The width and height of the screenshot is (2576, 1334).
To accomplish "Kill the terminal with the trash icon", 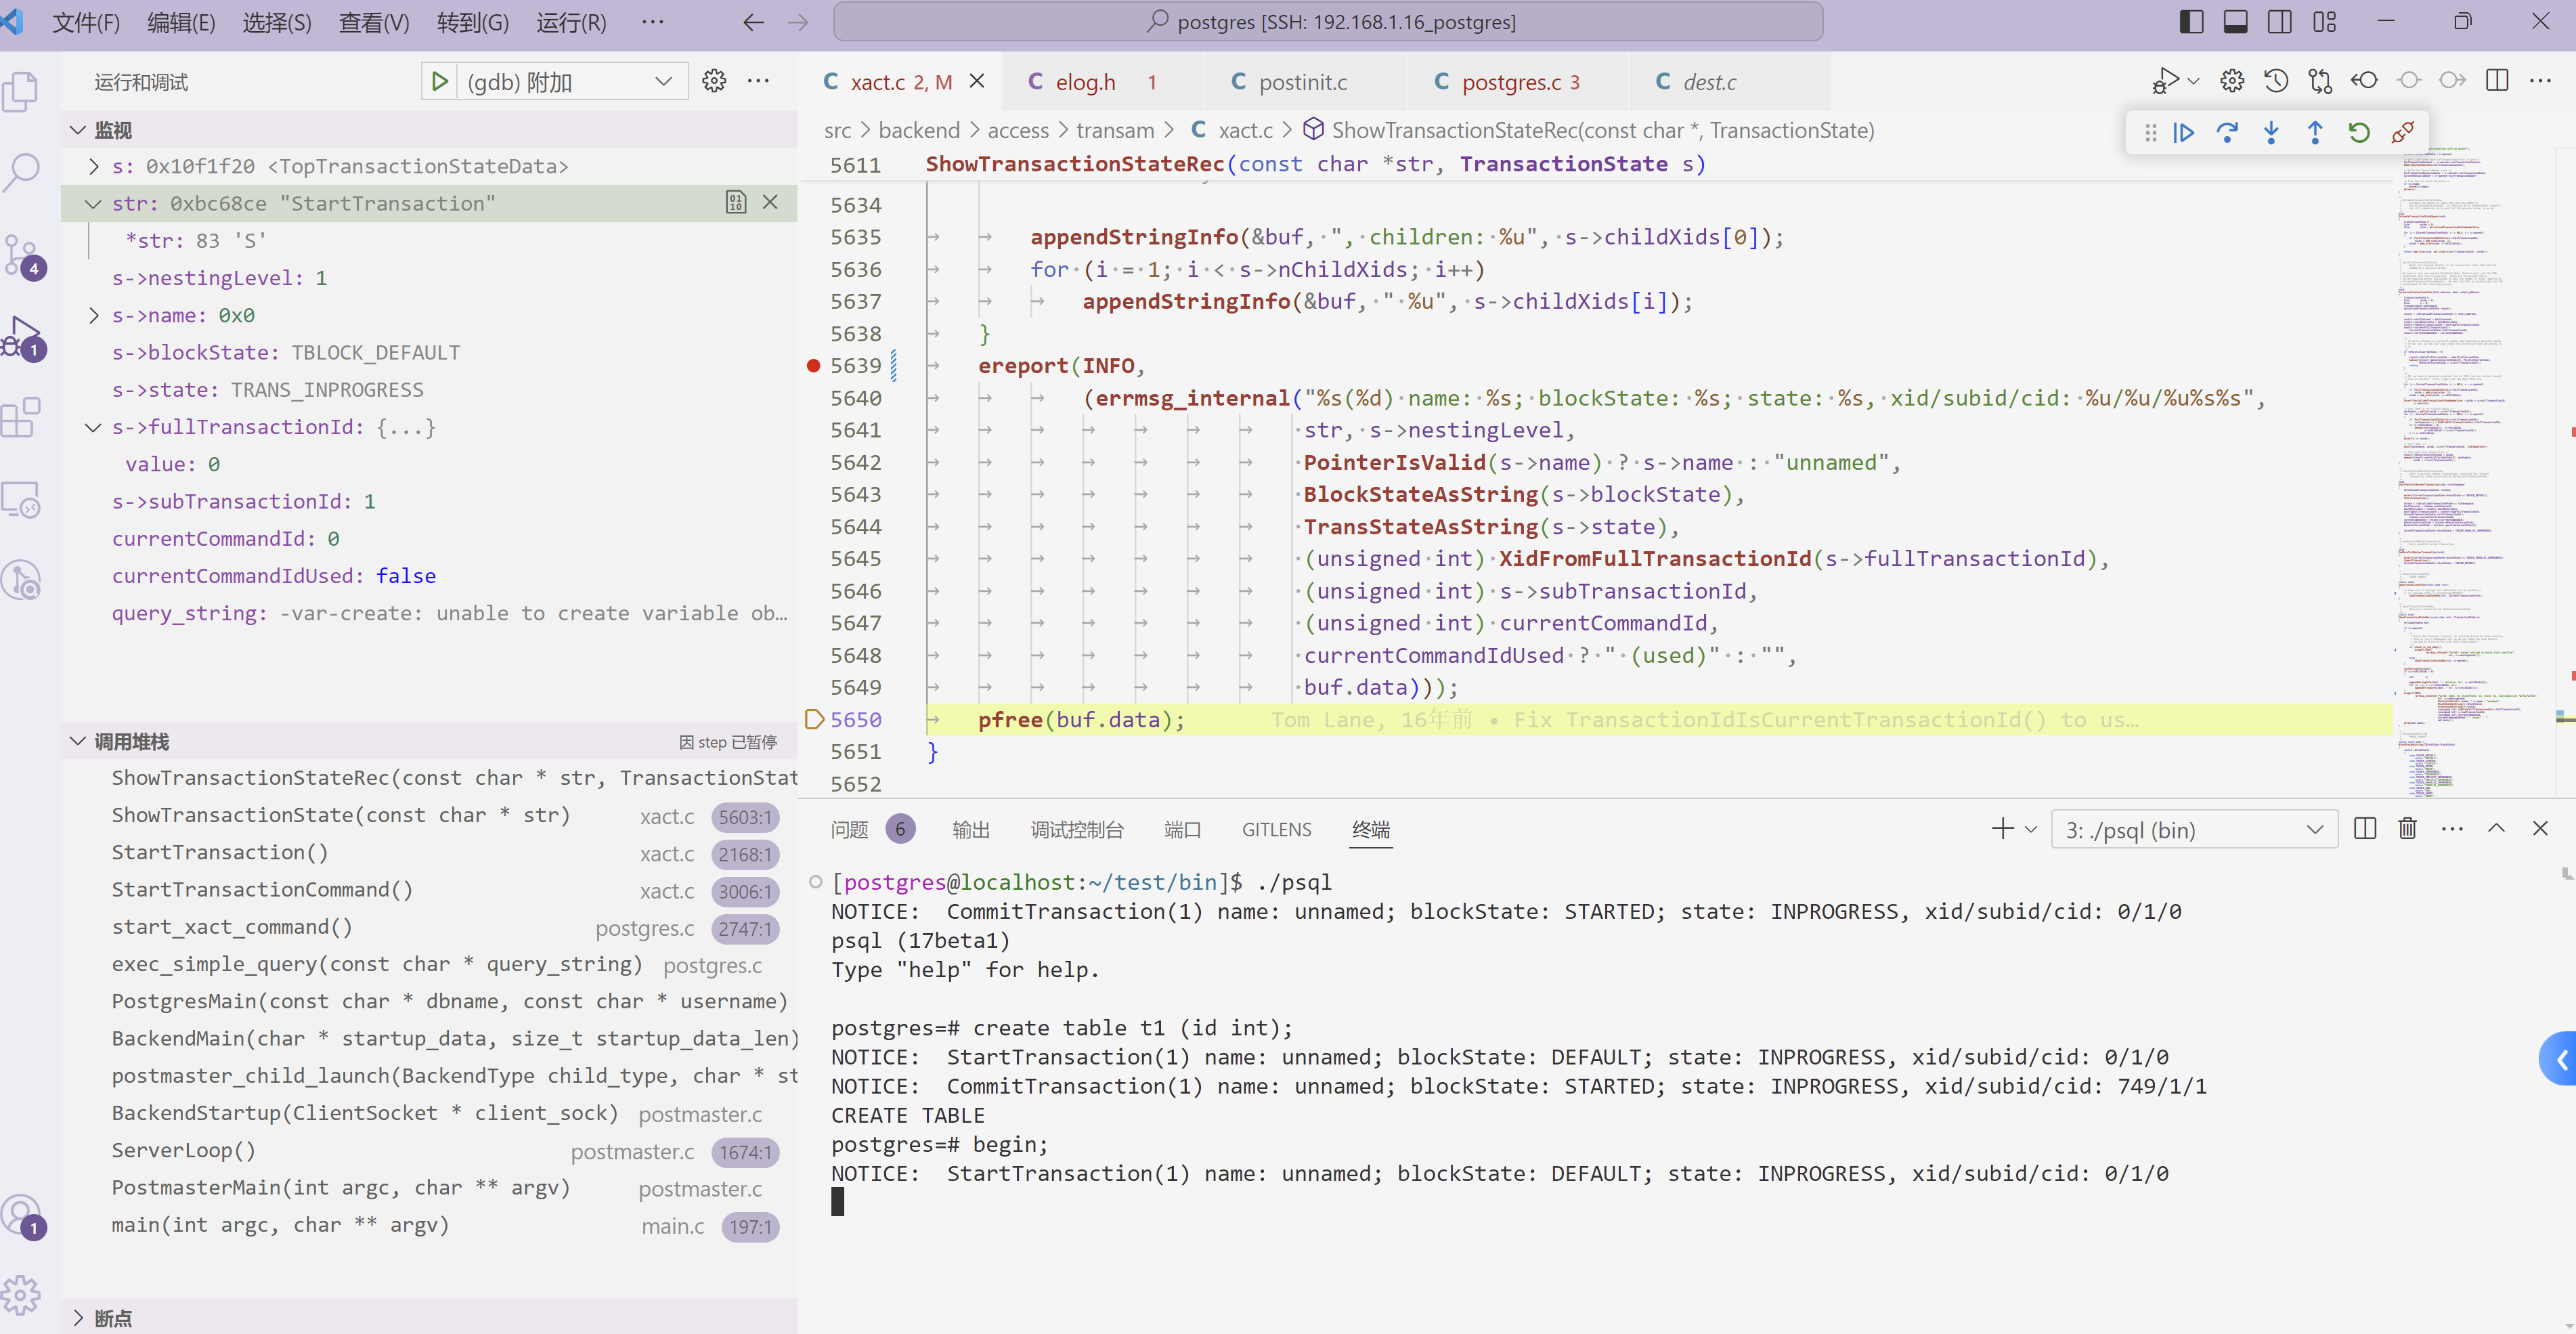I will click(x=2408, y=828).
